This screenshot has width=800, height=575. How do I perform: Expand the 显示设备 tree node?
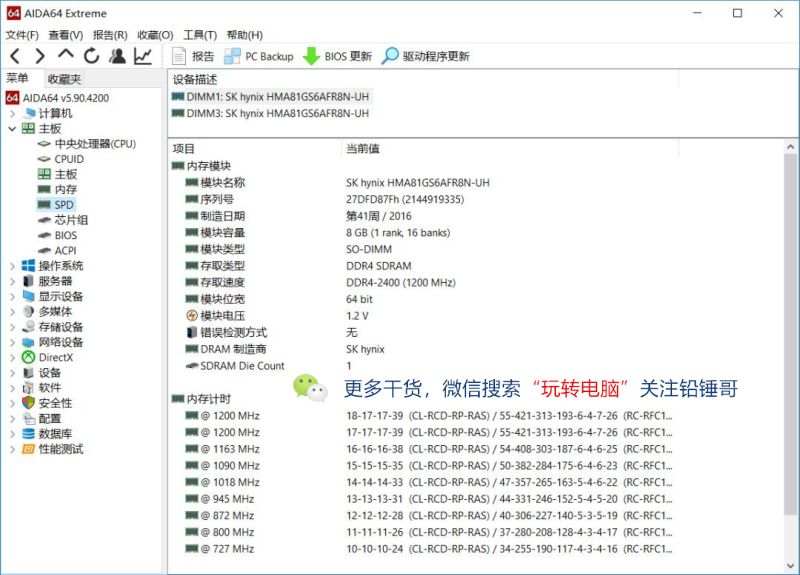tap(12, 296)
